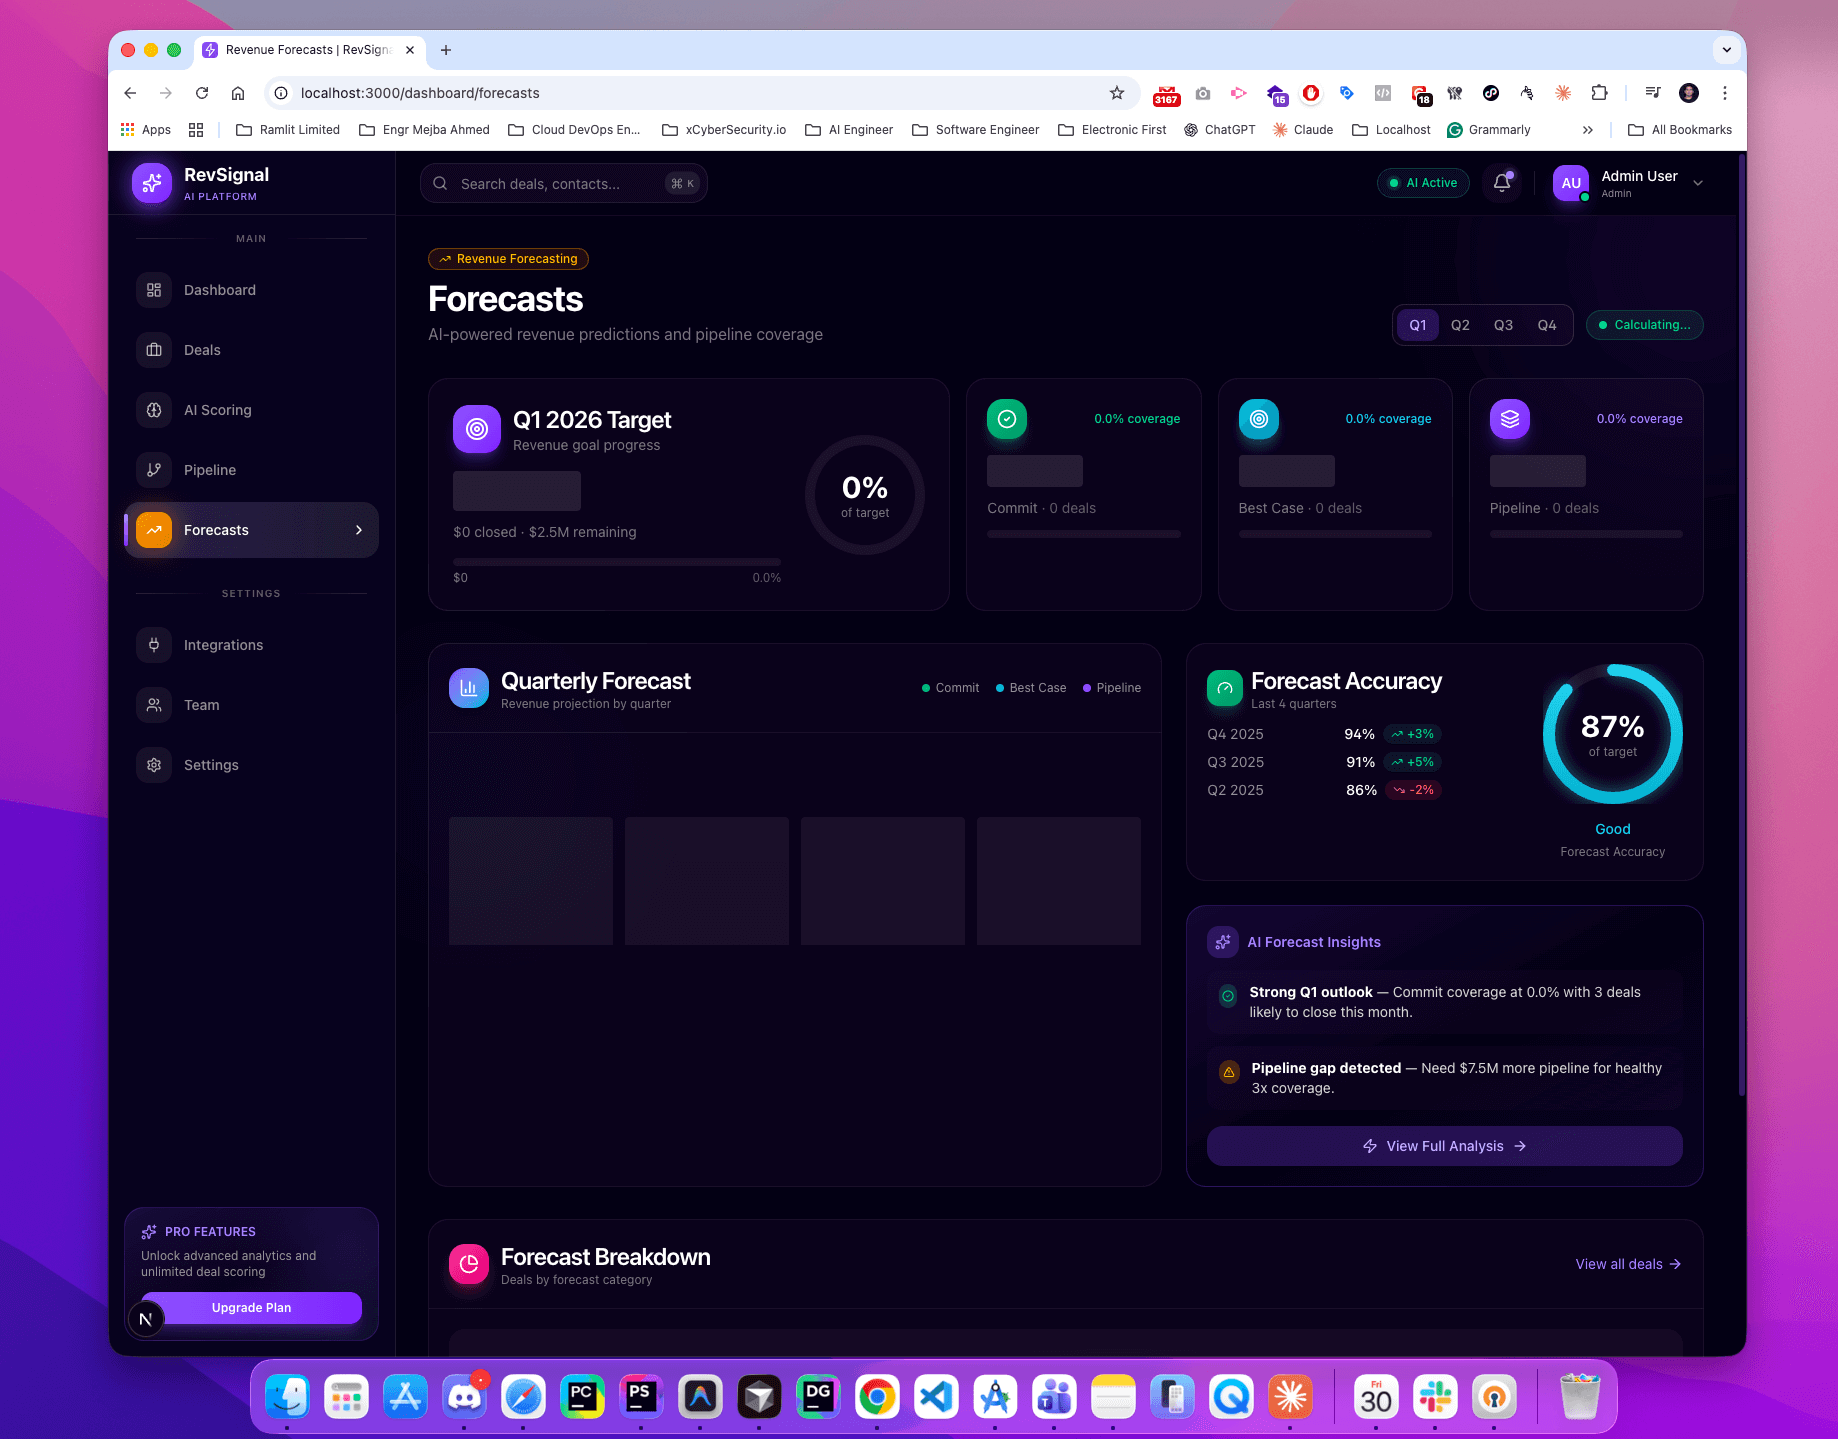The image size is (1838, 1439).
Task: Click the Pipeline icon in the sidebar
Action: click(x=154, y=469)
